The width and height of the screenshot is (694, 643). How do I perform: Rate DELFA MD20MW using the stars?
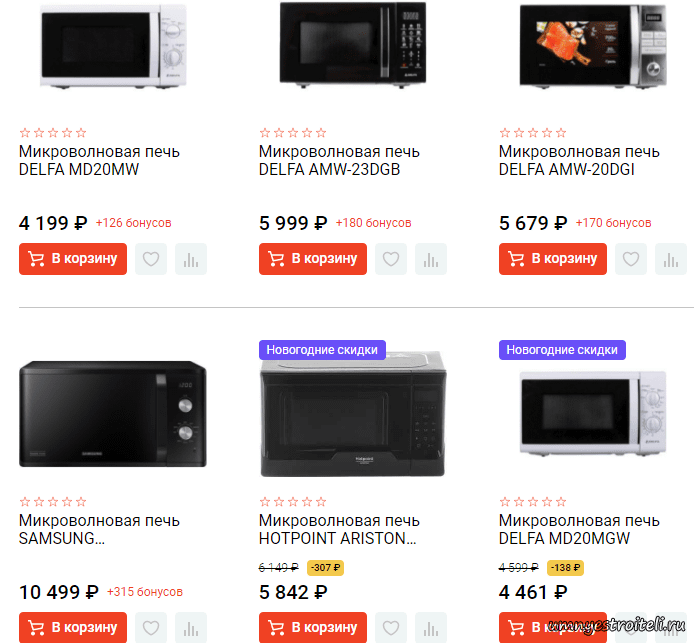click(53, 132)
